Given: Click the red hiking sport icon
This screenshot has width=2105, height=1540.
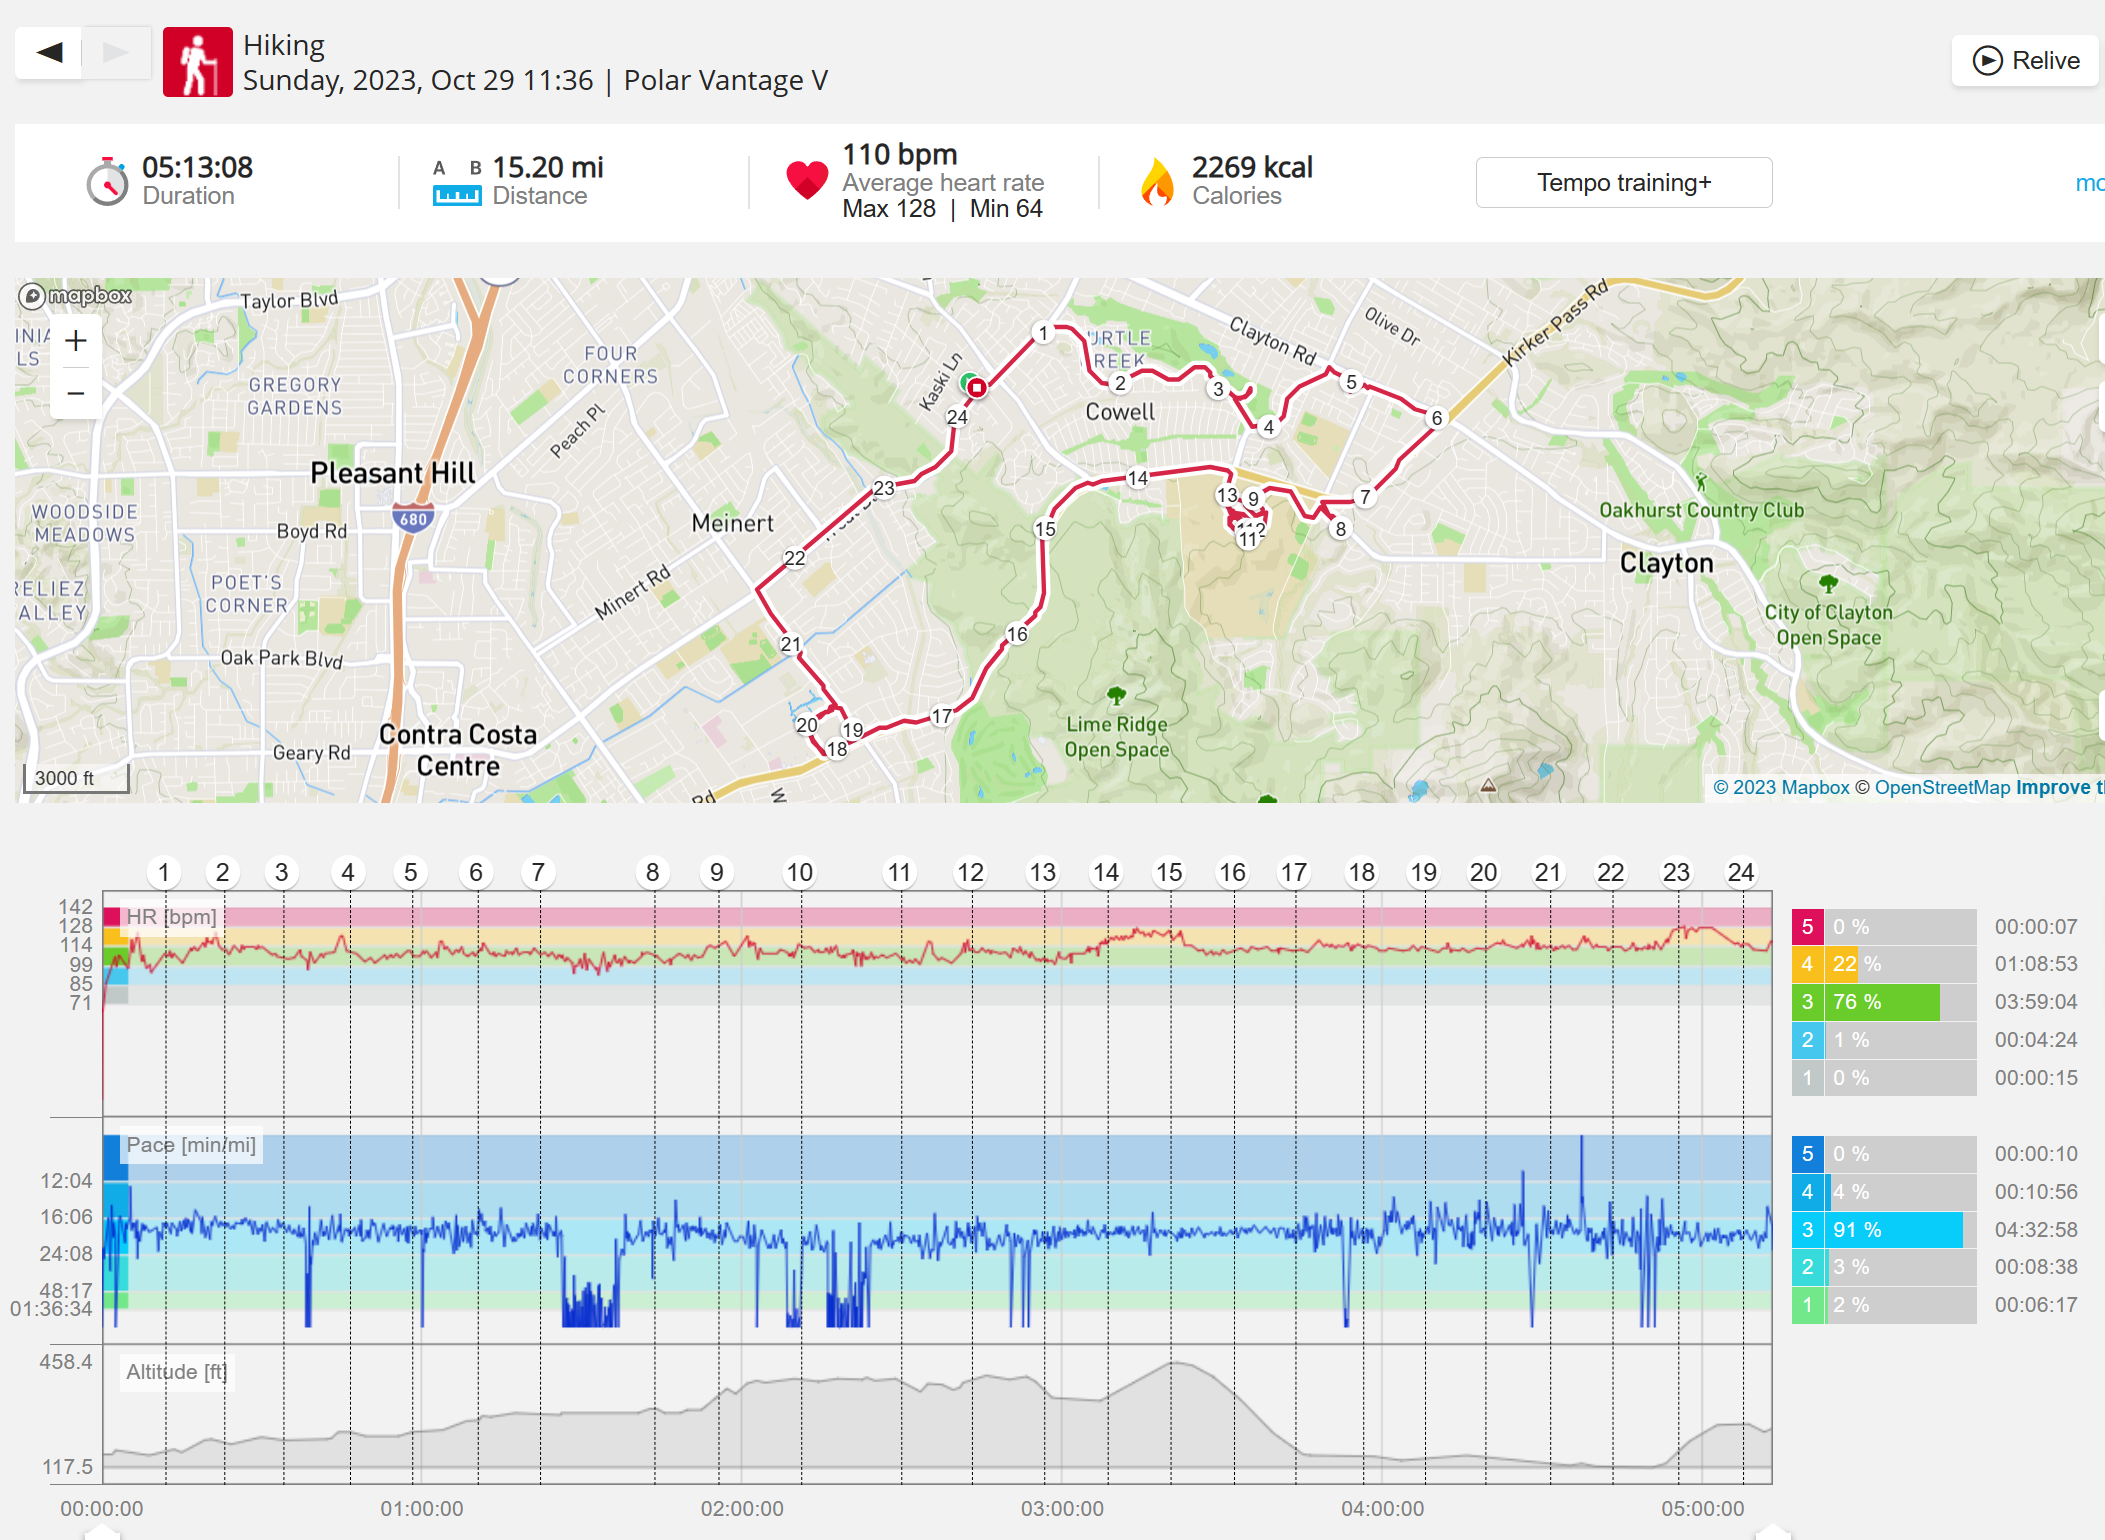Looking at the screenshot, I should [x=198, y=62].
